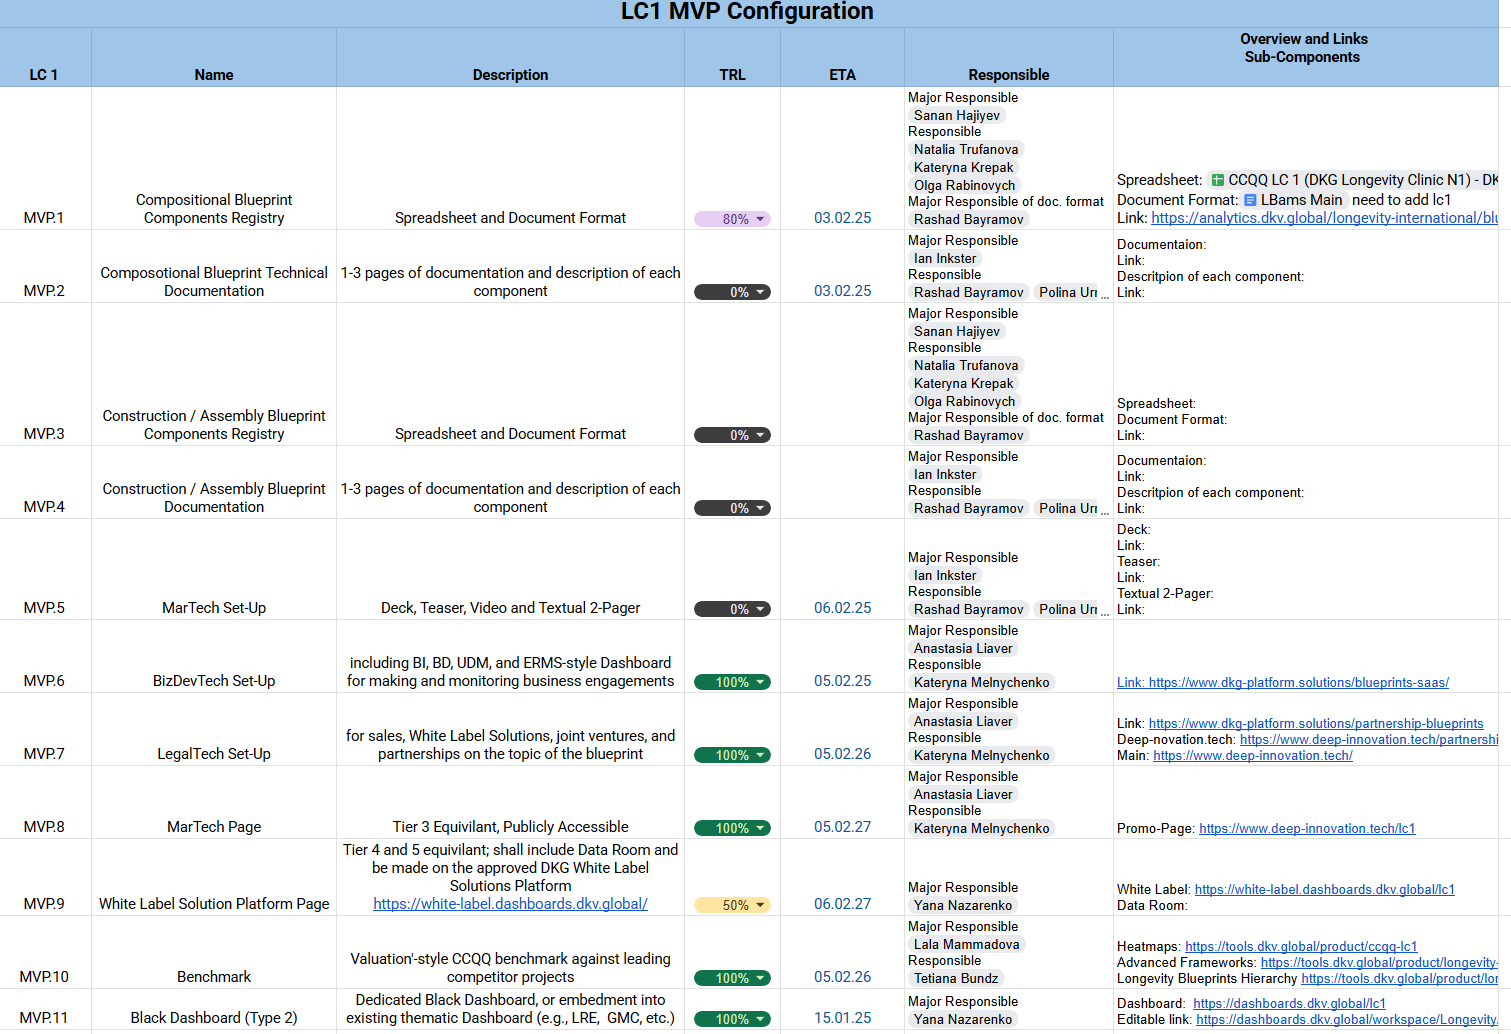Open the 100% TRL dropdown for Black Dashboard
This screenshot has width=1511, height=1034.
pos(760,1019)
